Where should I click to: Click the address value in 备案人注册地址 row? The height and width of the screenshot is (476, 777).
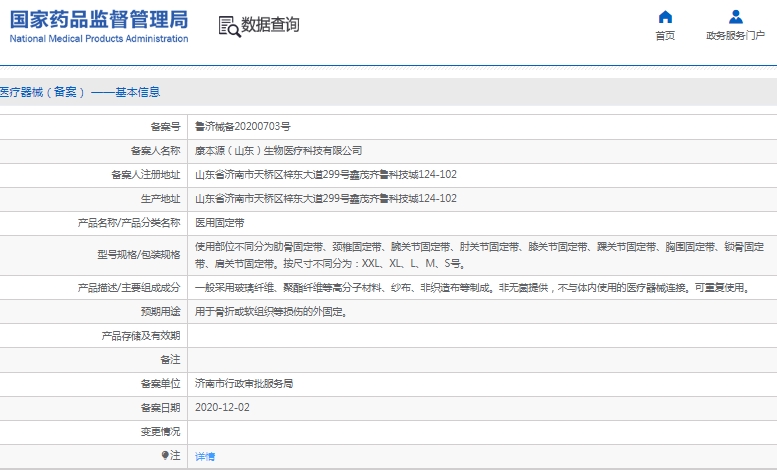[x=326, y=175]
